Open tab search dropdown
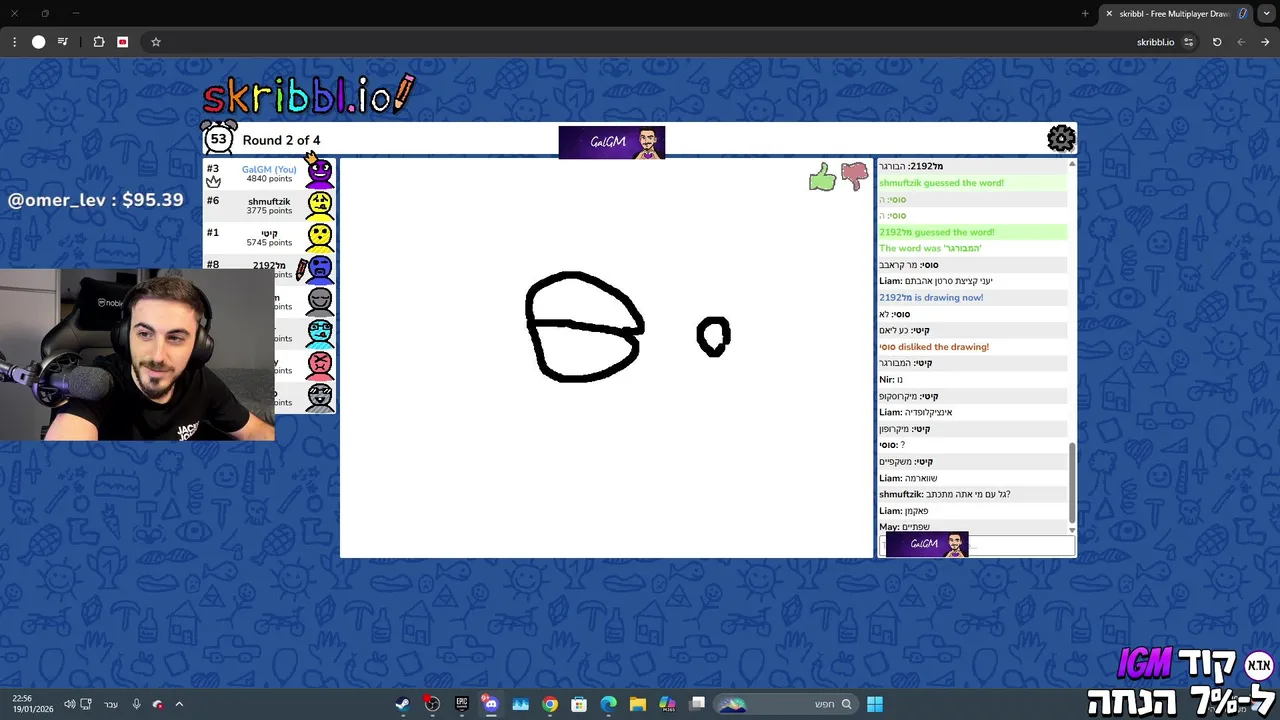 click(1265, 13)
